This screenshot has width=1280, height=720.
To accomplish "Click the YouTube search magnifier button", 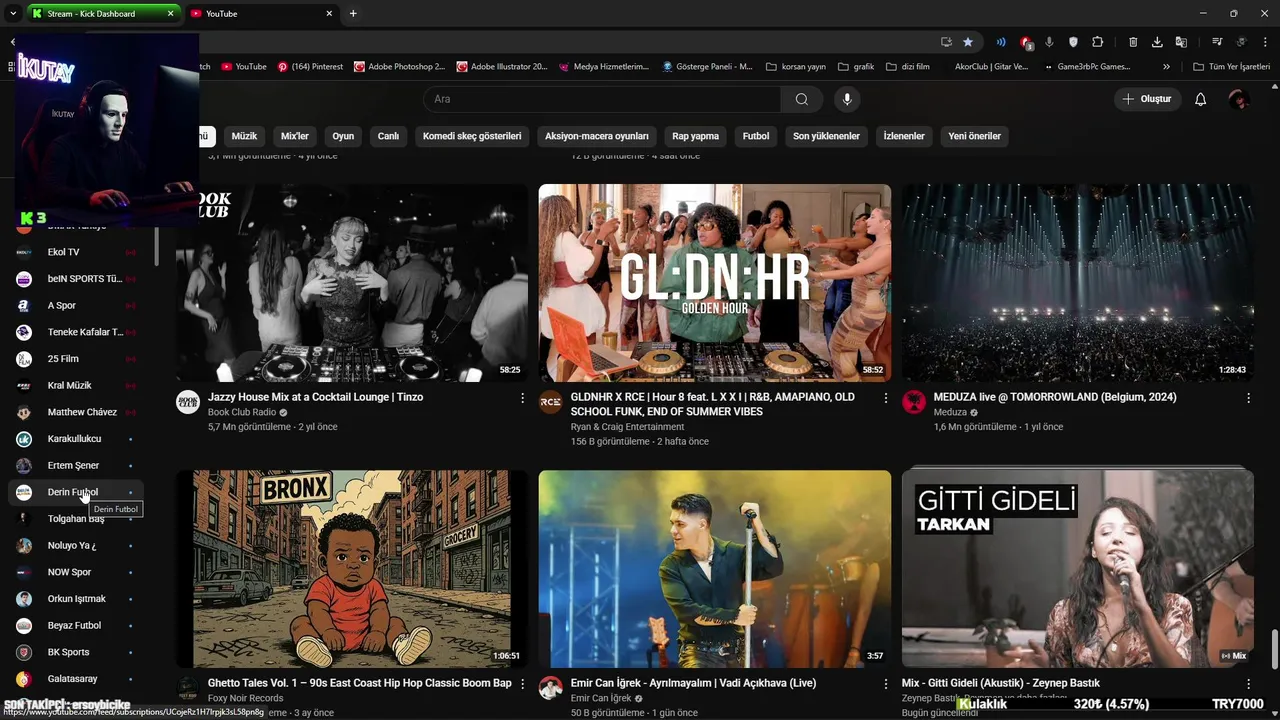I will coord(801,99).
